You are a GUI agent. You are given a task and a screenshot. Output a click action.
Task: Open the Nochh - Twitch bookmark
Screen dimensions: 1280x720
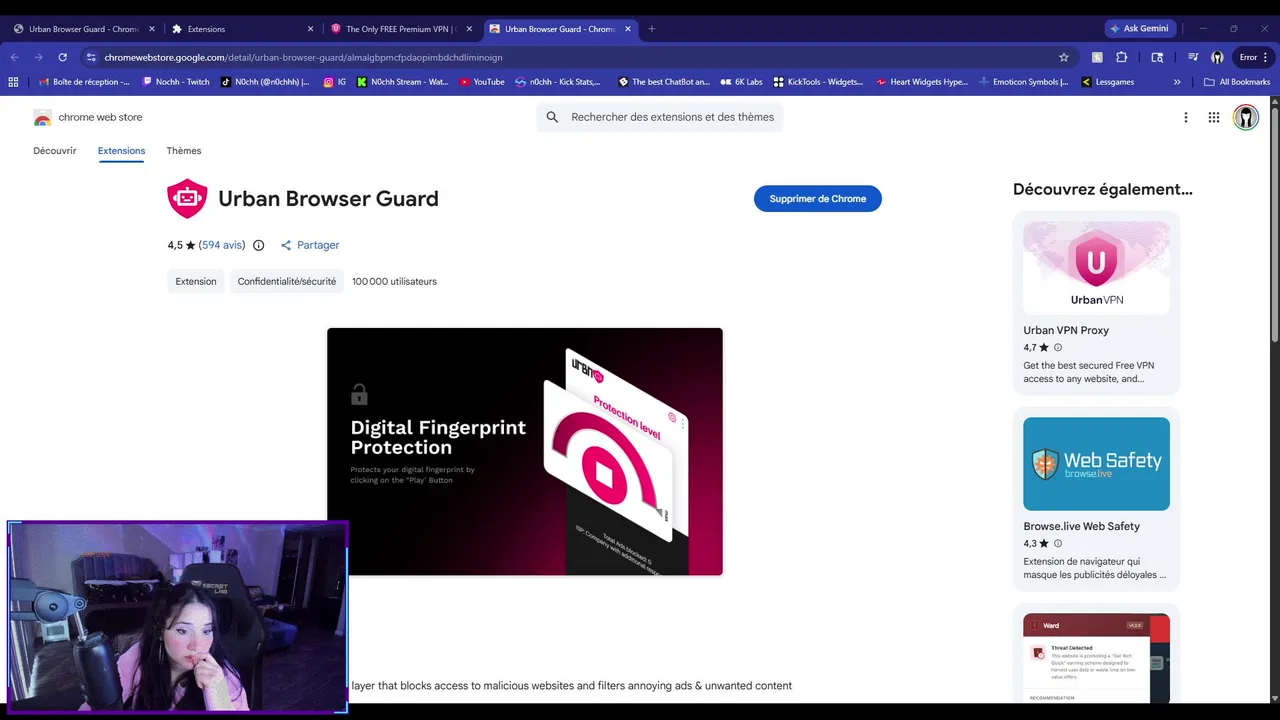pyautogui.click(x=176, y=82)
